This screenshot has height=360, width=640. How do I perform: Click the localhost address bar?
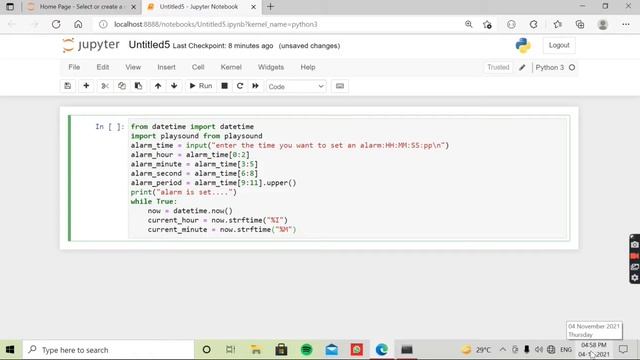pos(216,24)
